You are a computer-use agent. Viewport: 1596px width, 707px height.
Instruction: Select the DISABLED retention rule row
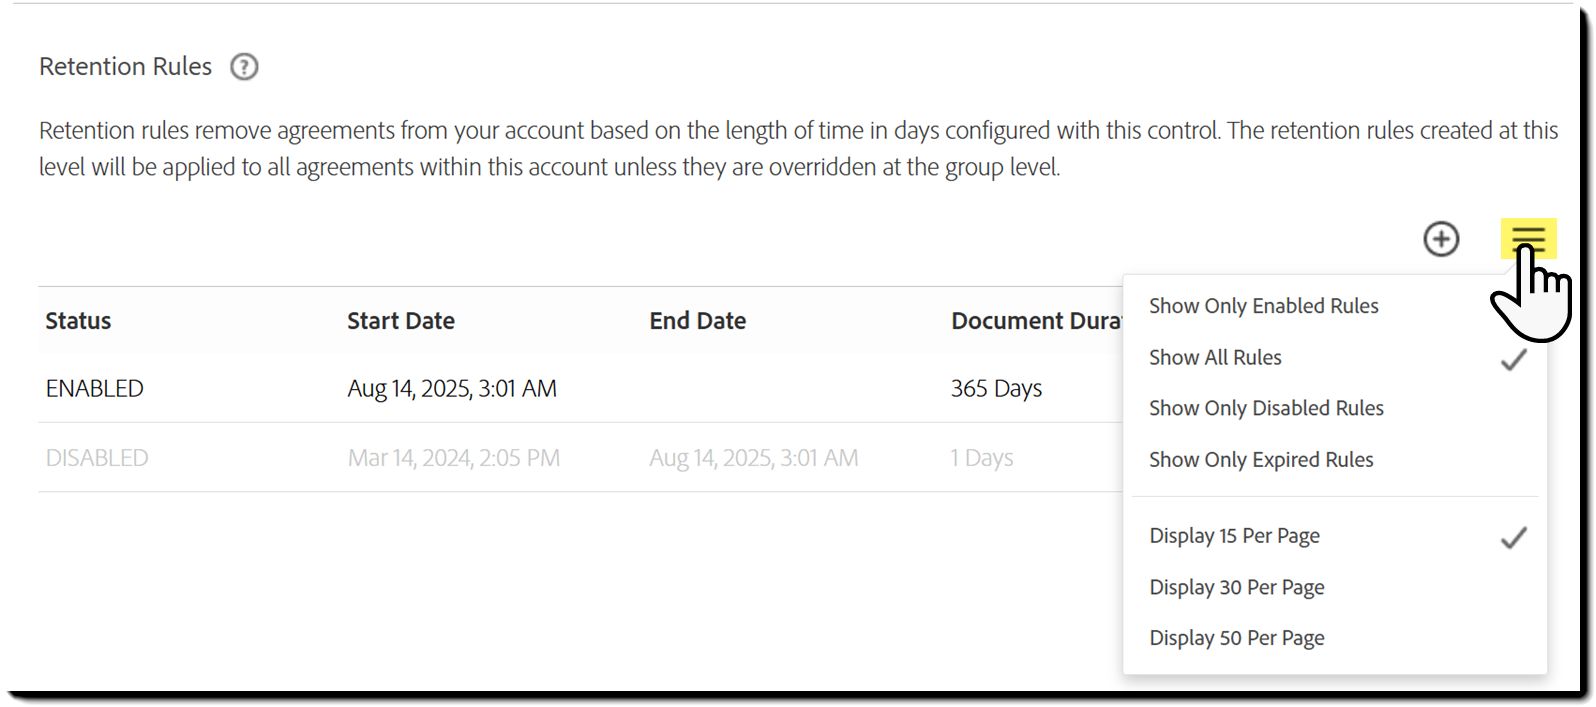pos(580,458)
